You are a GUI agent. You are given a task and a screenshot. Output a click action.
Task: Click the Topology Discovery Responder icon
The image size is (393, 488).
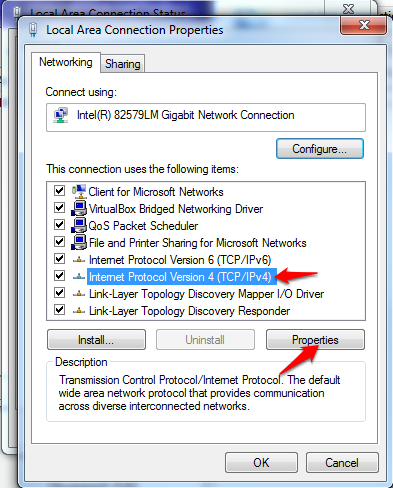(x=79, y=311)
